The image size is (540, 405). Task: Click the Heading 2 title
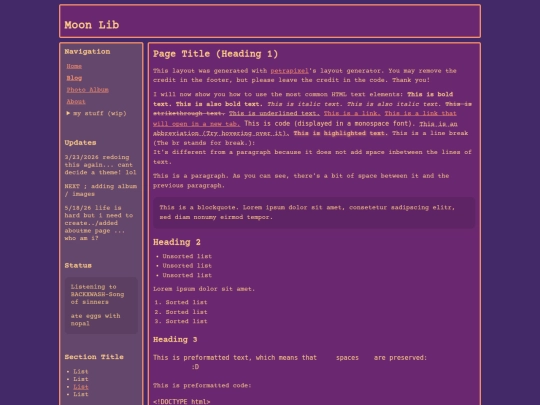click(177, 242)
